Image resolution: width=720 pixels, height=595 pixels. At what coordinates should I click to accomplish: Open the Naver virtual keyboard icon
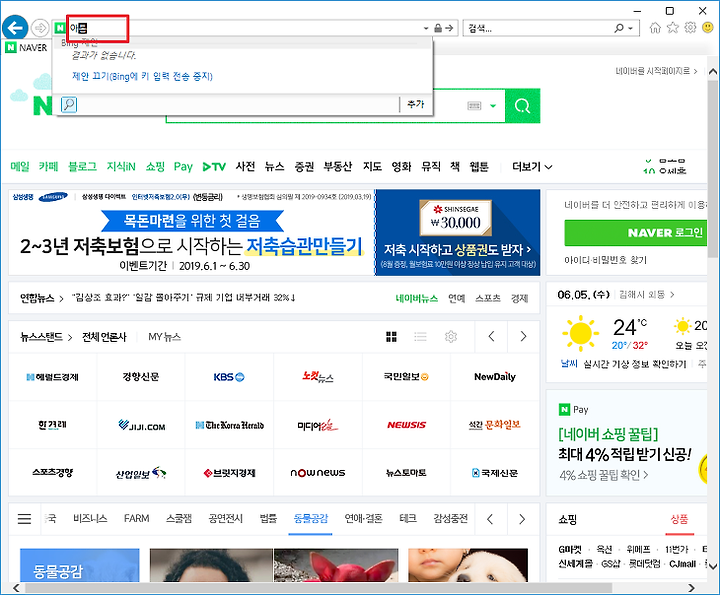[x=474, y=106]
